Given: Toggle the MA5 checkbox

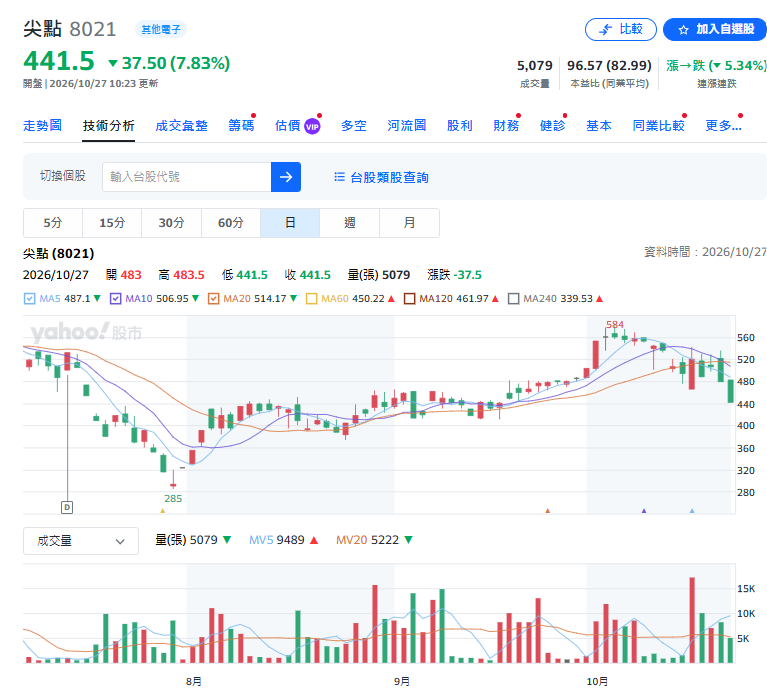Looking at the screenshot, I should pos(29,298).
